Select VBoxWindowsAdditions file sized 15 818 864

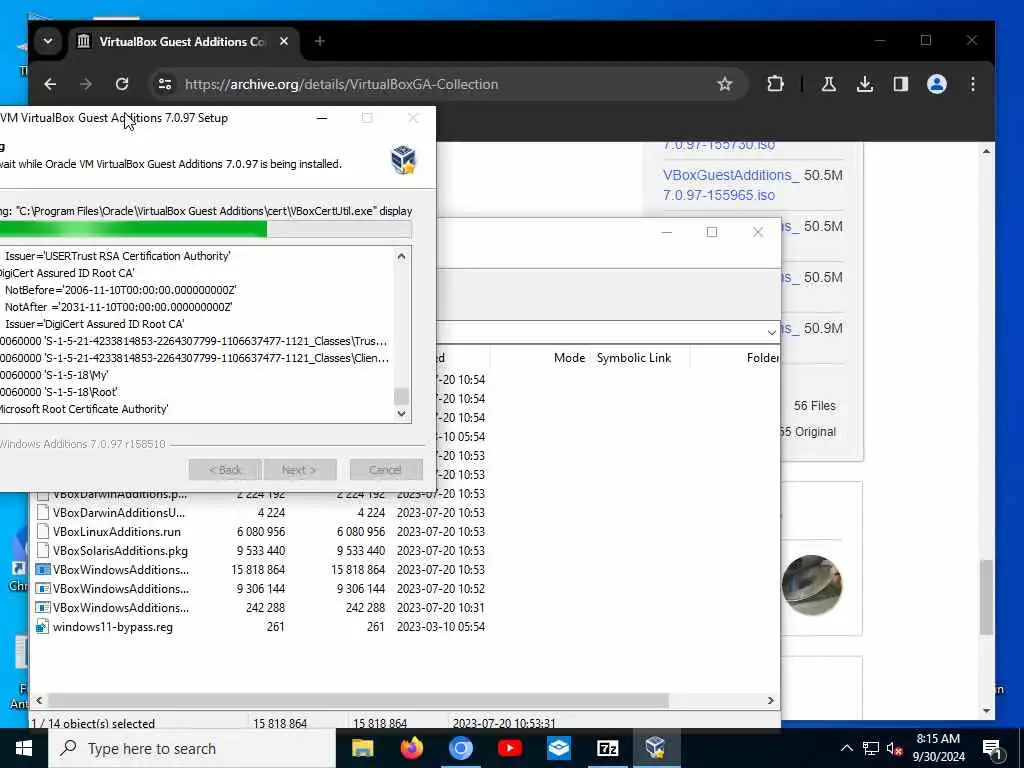click(x=121, y=569)
